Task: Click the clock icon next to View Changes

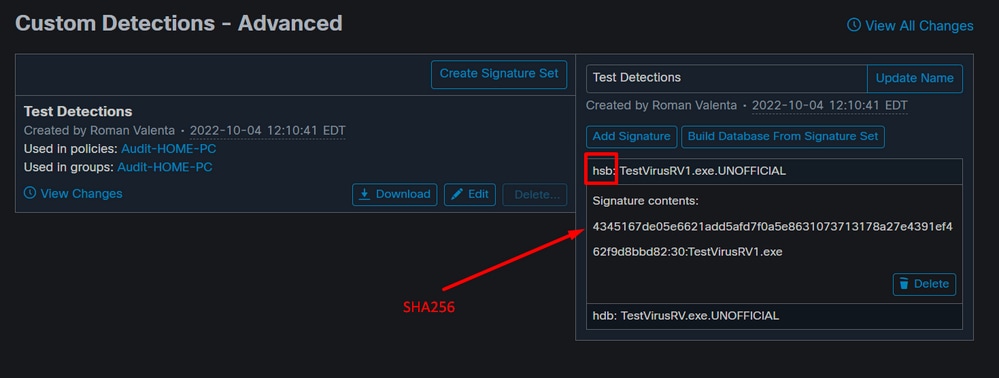Action: (30, 193)
